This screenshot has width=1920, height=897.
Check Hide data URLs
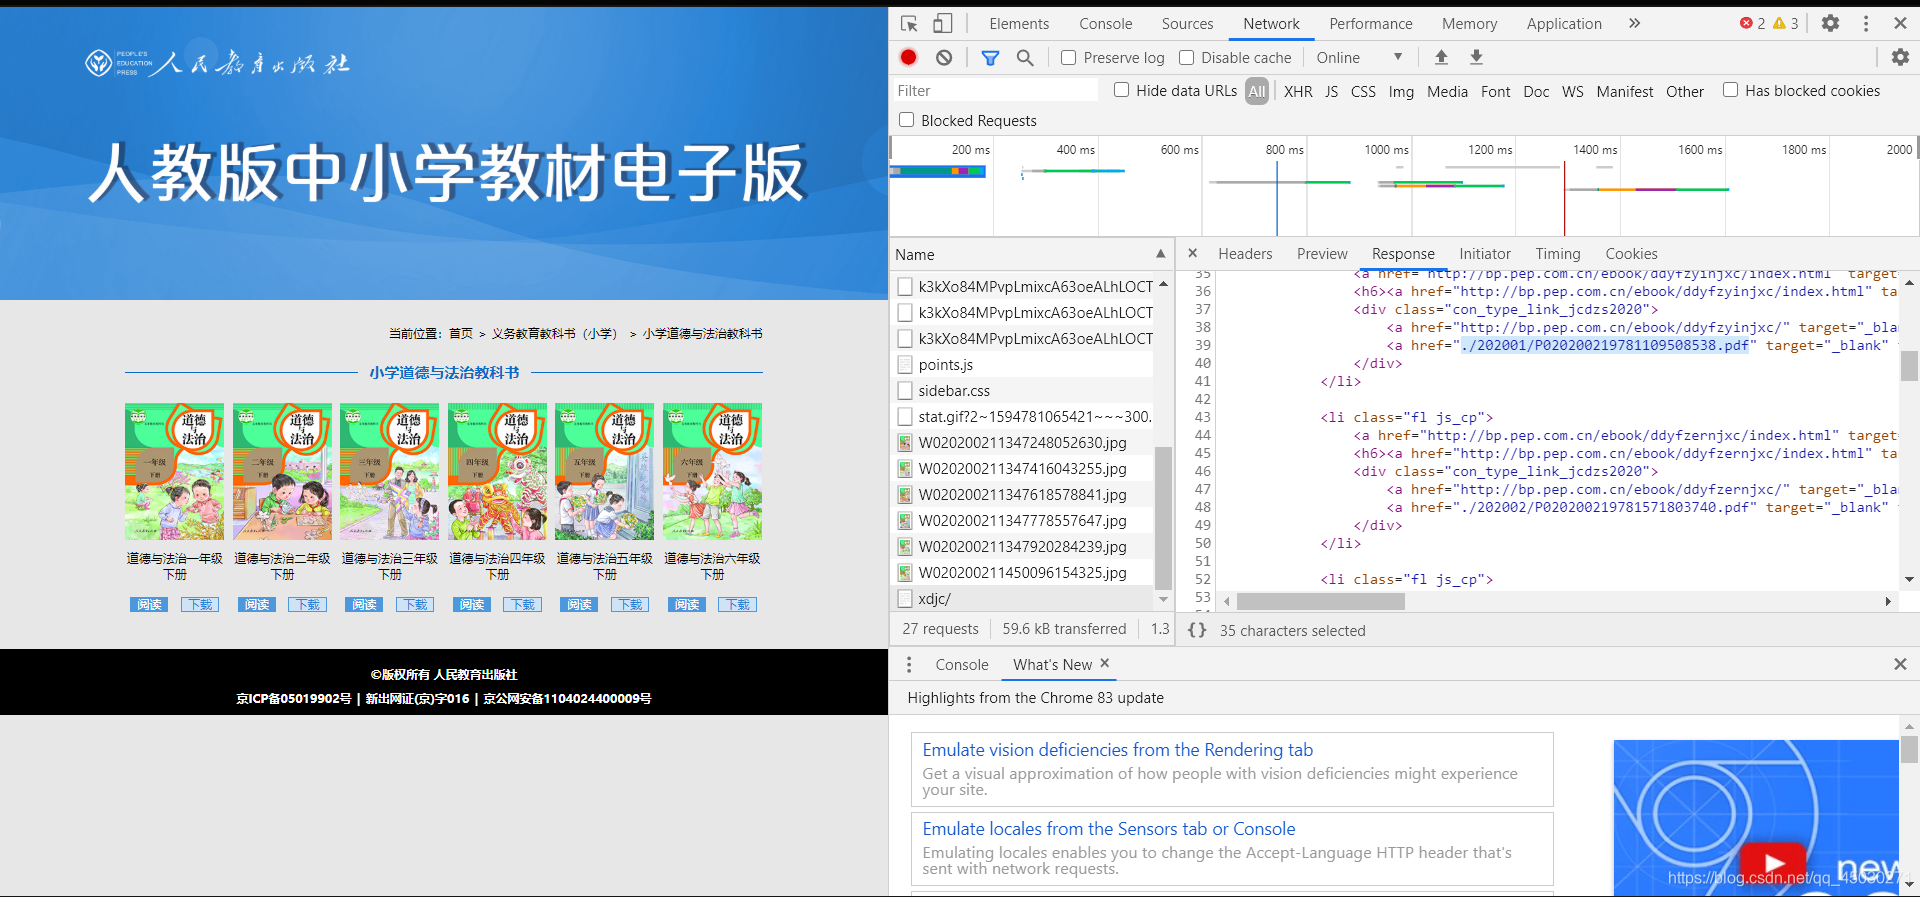click(x=1121, y=90)
